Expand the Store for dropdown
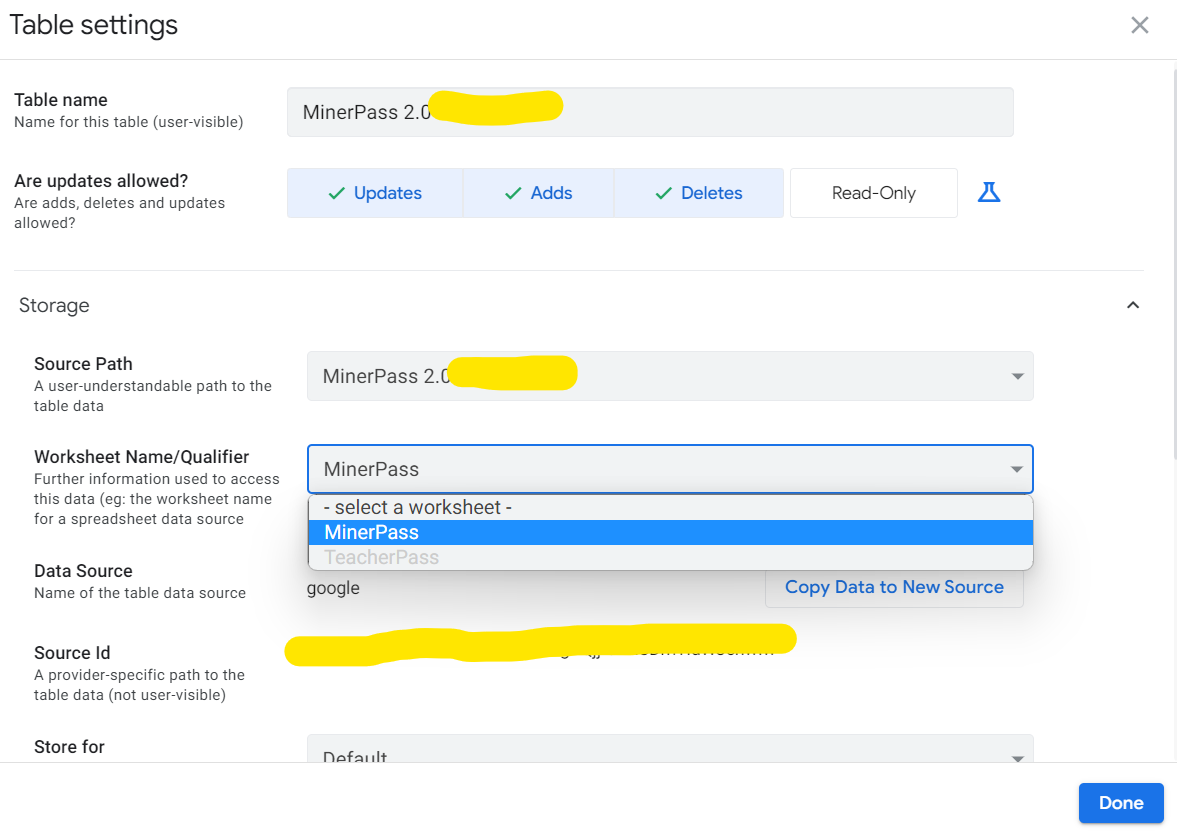This screenshot has height=836, width=1177. click(670, 756)
